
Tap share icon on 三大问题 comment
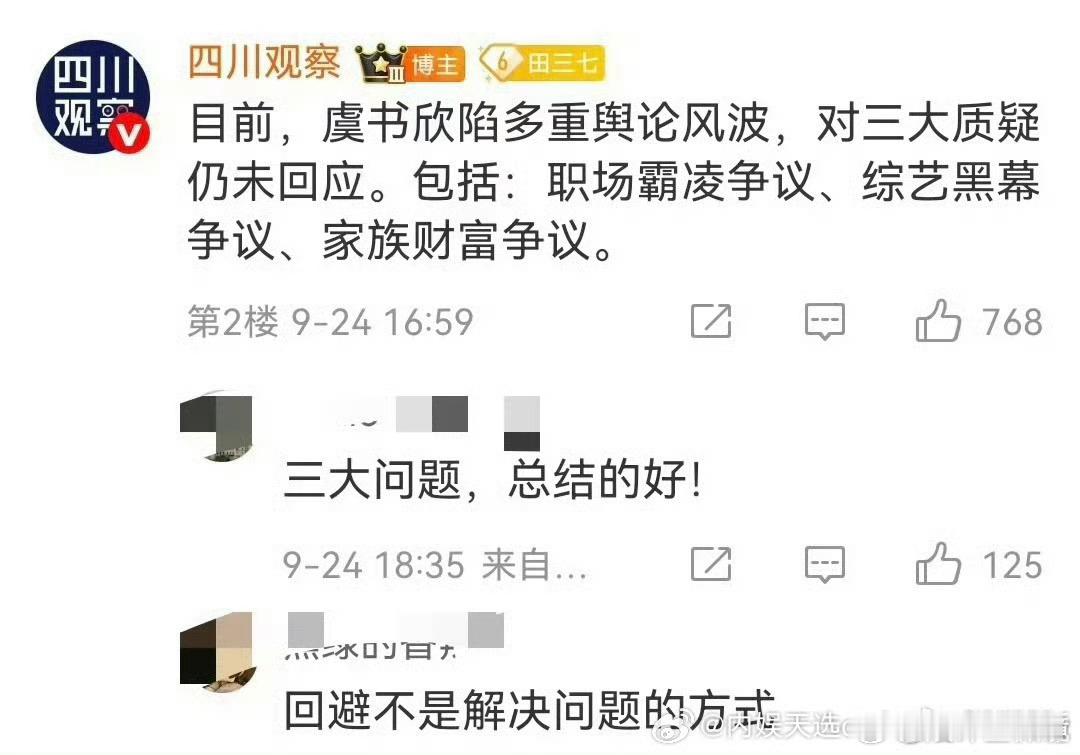click(711, 564)
